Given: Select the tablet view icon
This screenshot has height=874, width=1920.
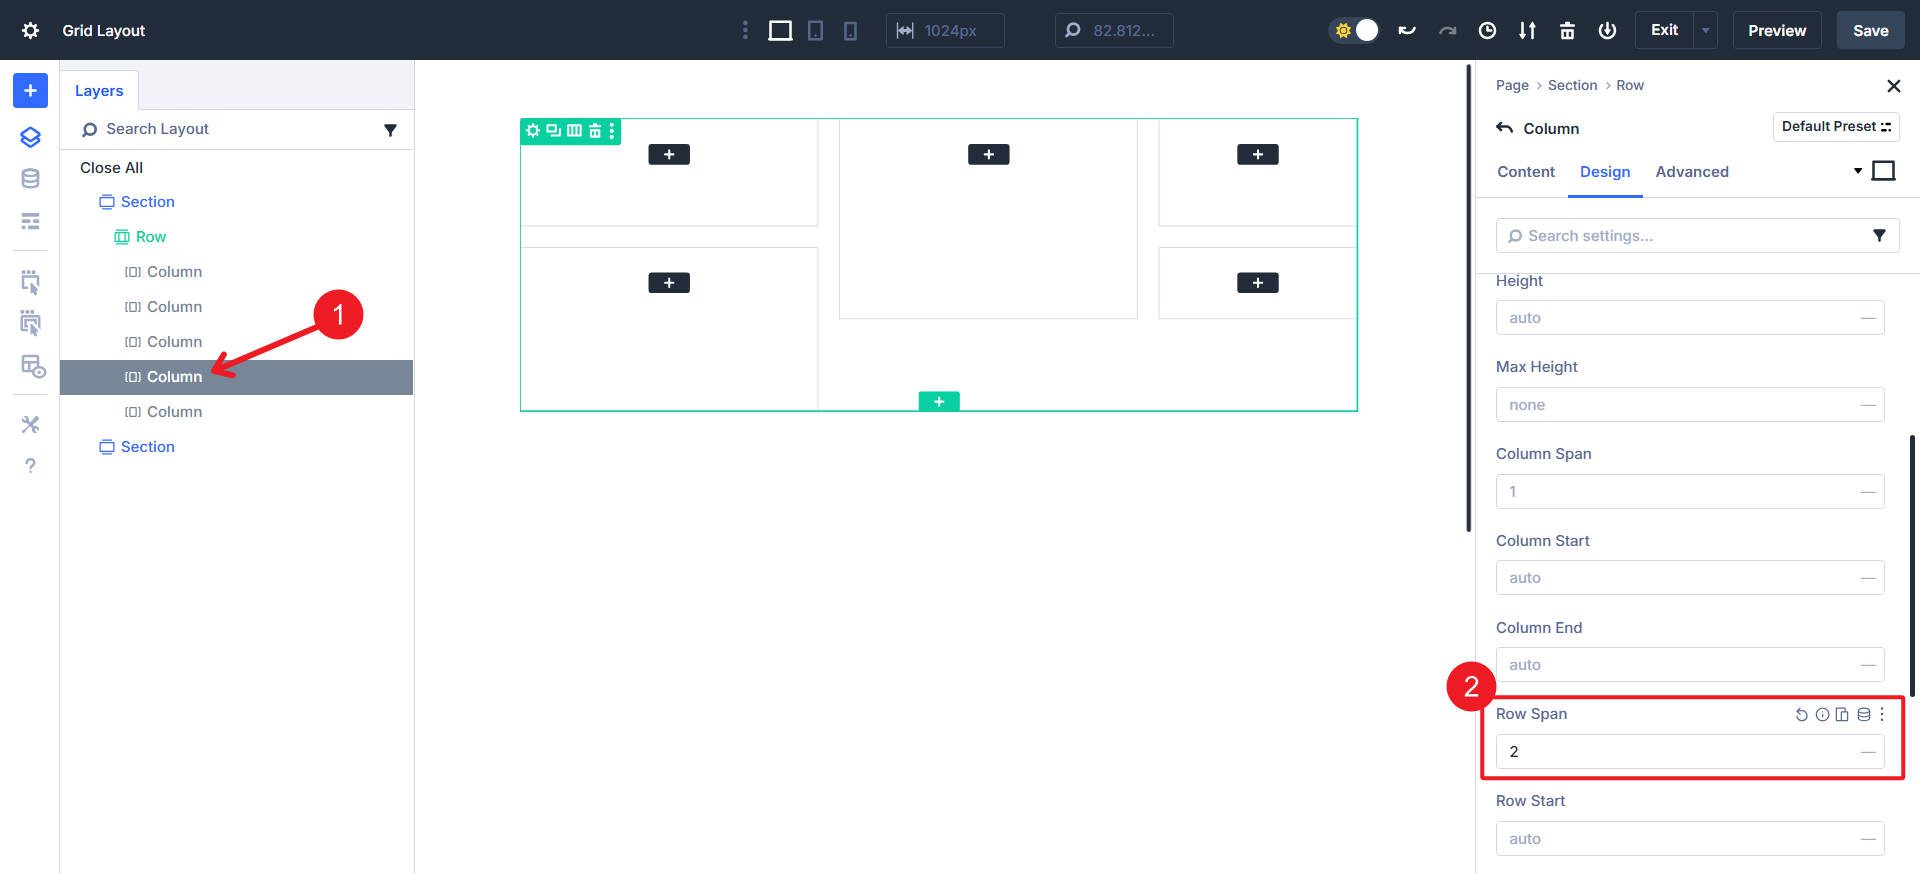Looking at the screenshot, I should point(815,30).
